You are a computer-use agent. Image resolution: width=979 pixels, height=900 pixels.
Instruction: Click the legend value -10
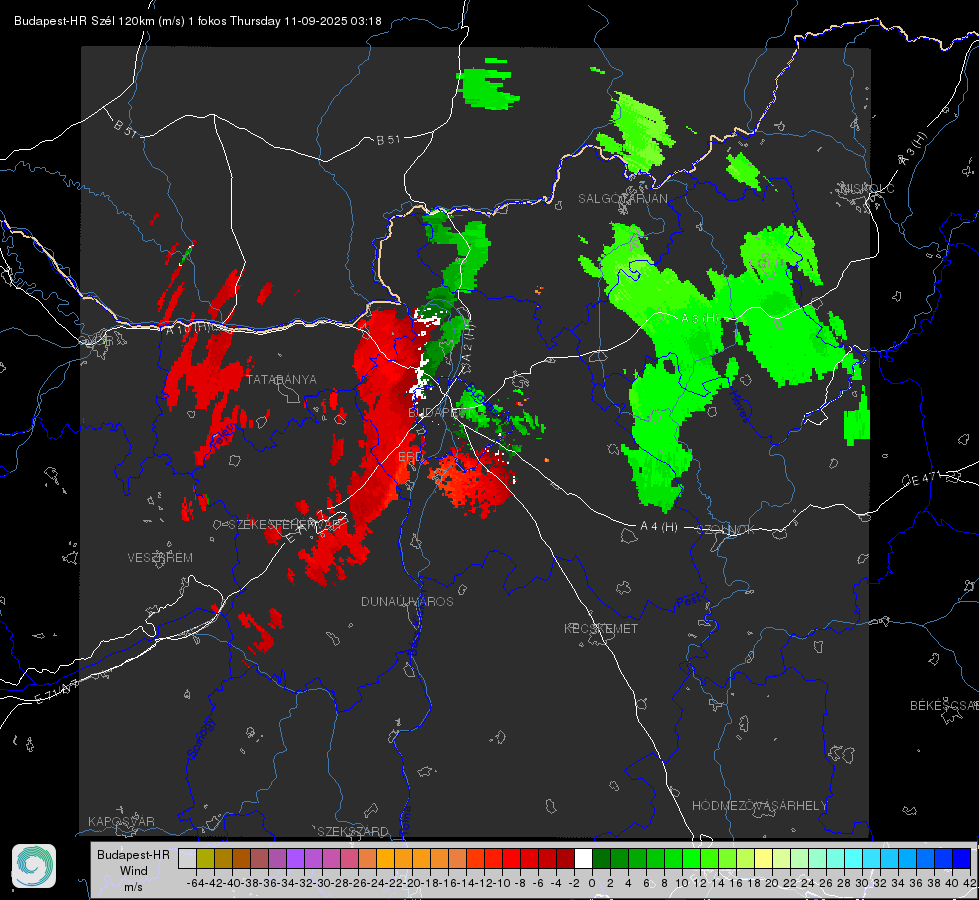coord(502,883)
